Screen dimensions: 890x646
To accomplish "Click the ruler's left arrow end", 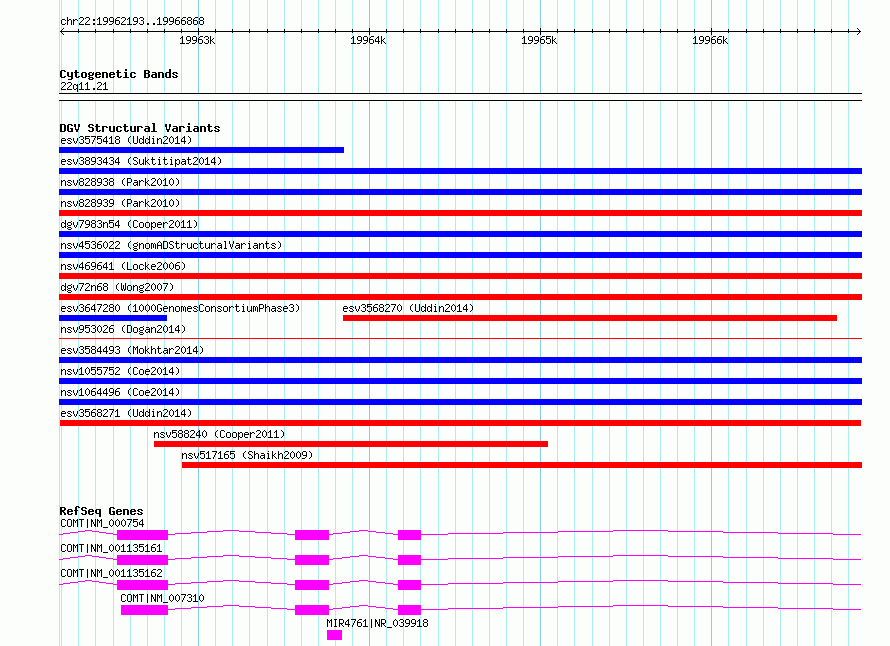I will 62,31.
